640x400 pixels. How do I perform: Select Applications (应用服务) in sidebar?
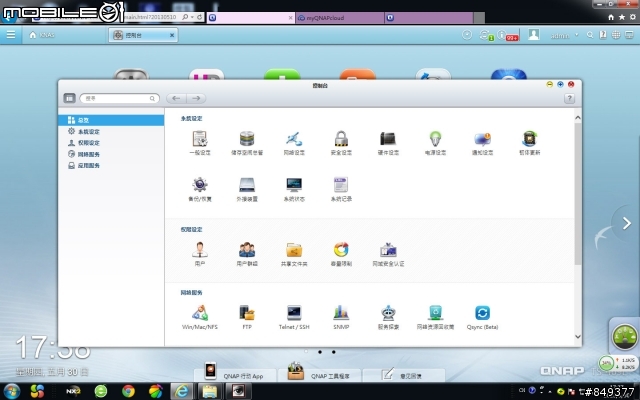111,165
